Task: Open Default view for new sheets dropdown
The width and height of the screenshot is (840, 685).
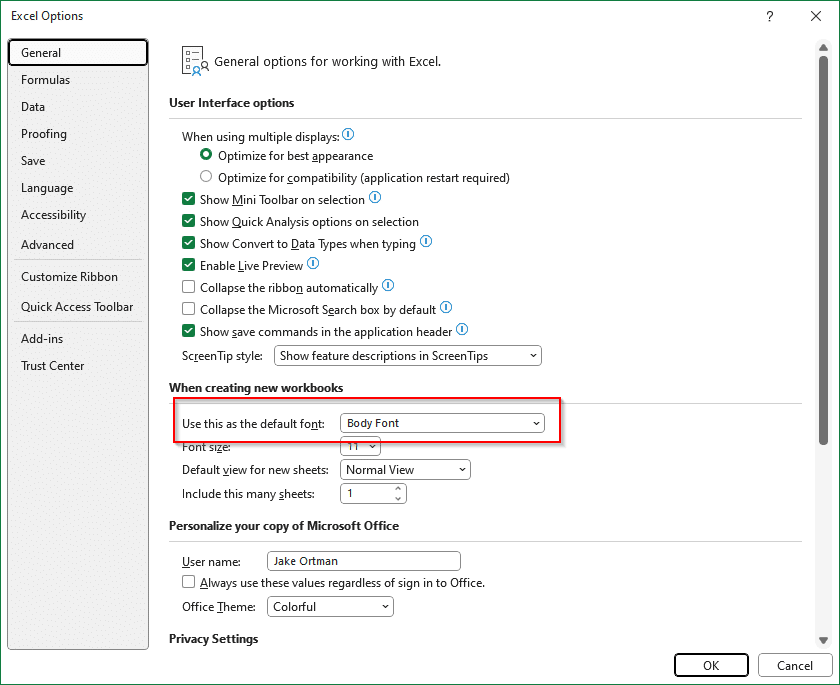Action: [x=406, y=470]
